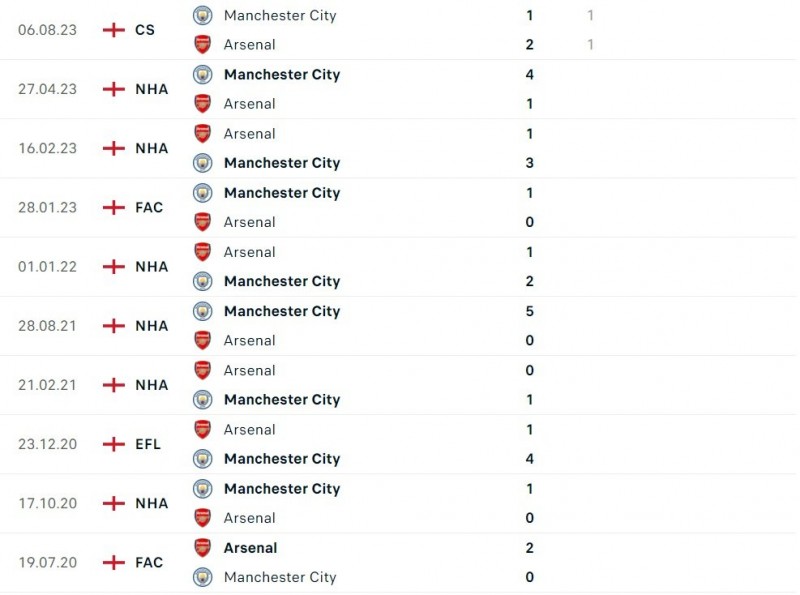Click England flag beside CS competition

(114, 30)
